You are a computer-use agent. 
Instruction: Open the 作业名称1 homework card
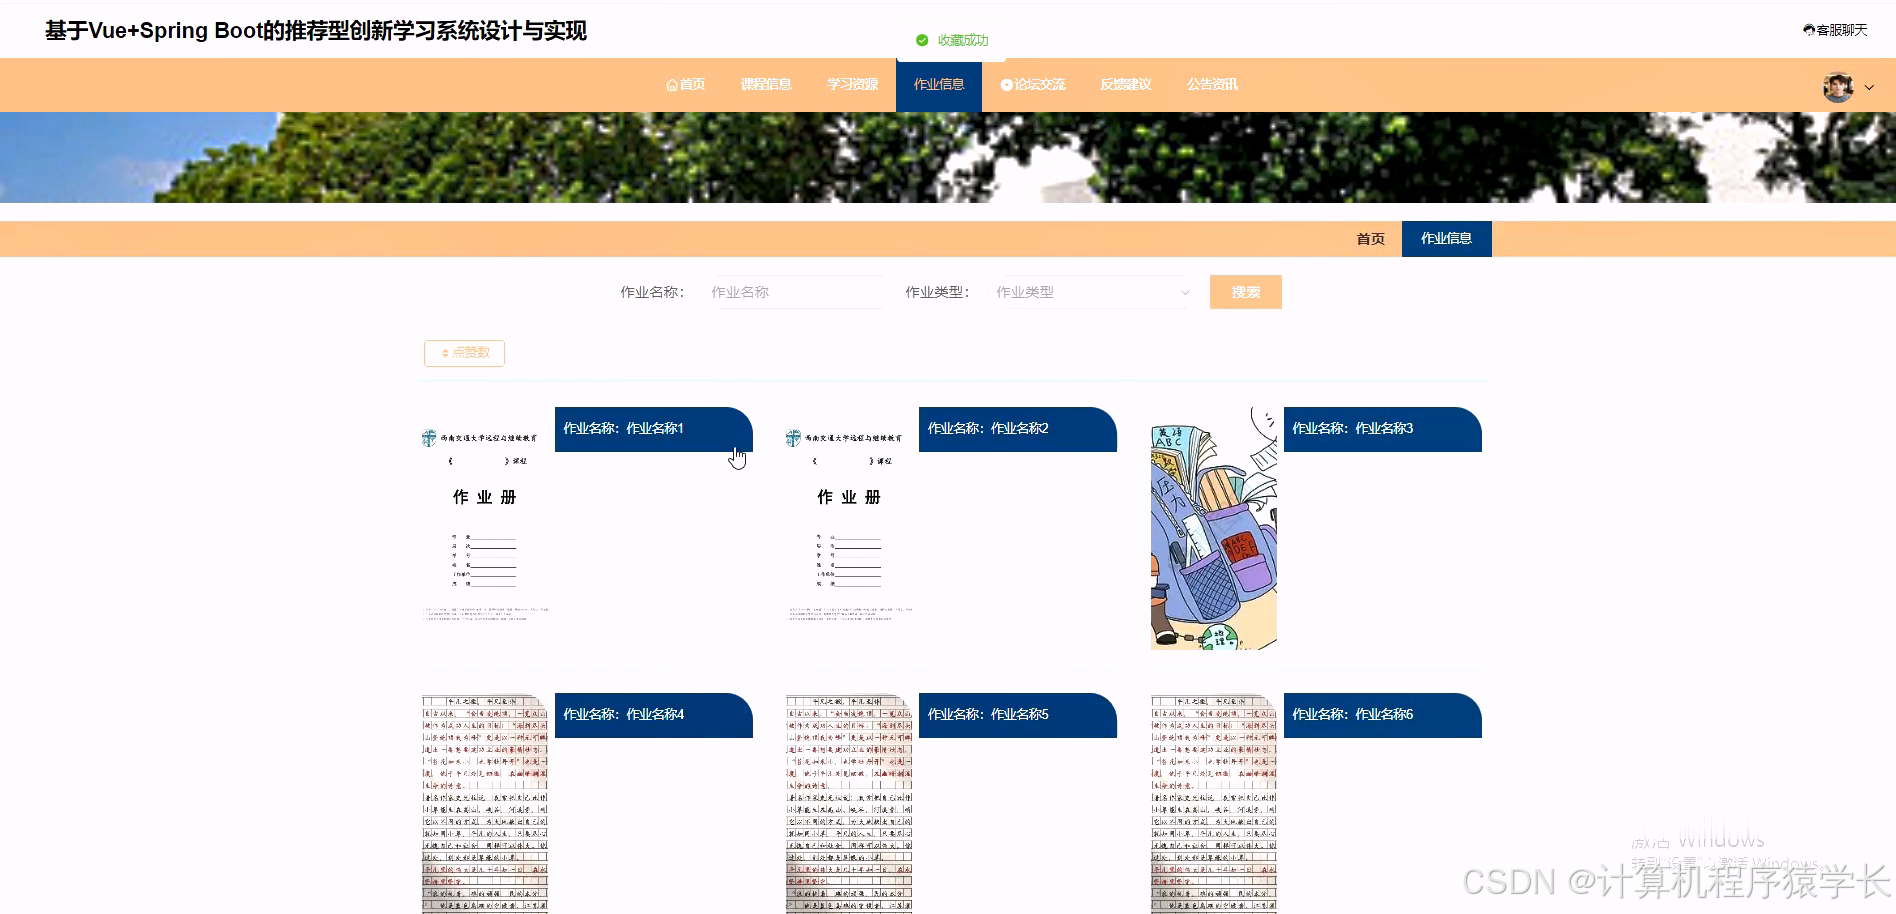[x=652, y=428]
